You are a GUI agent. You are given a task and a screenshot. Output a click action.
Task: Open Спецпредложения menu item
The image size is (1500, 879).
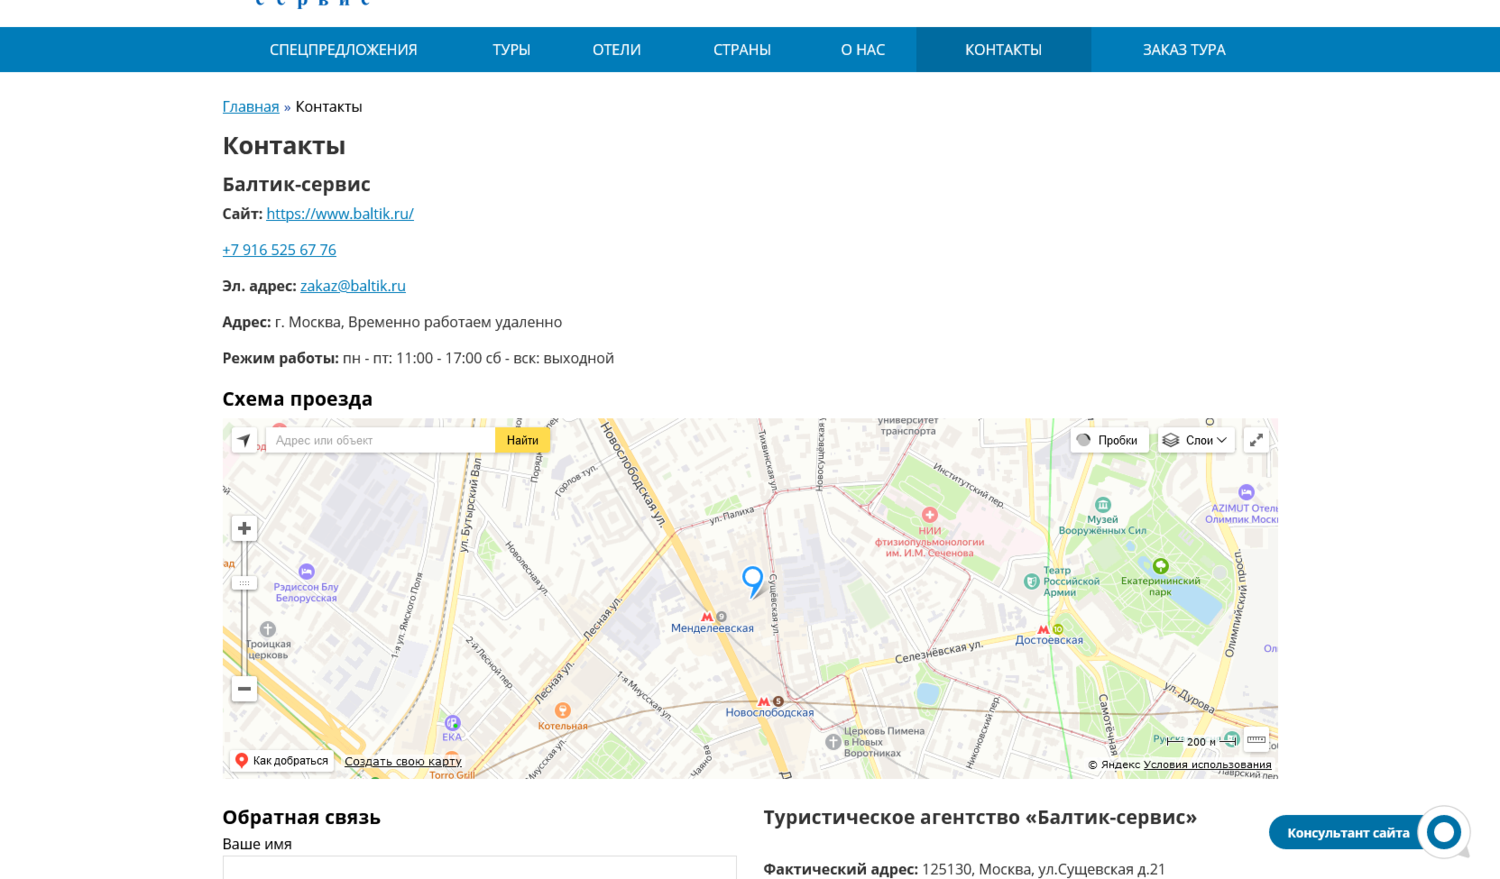pos(343,50)
